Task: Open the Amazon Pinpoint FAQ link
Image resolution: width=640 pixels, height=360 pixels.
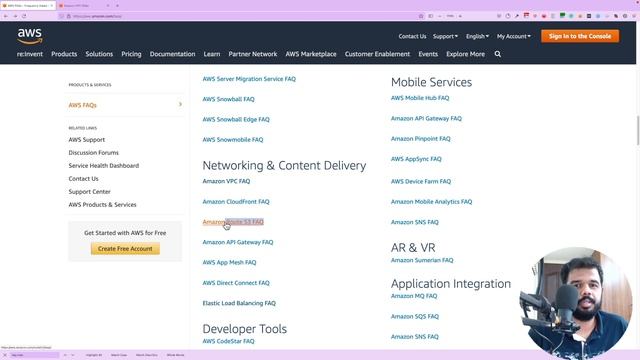Action: point(421,139)
